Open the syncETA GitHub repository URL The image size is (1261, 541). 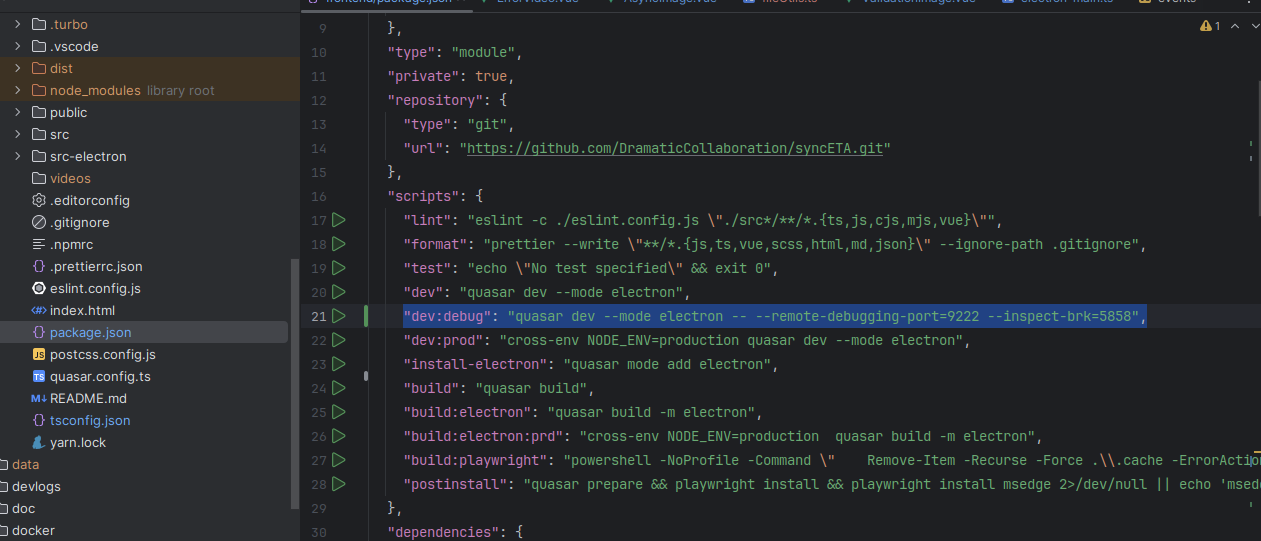[678, 148]
